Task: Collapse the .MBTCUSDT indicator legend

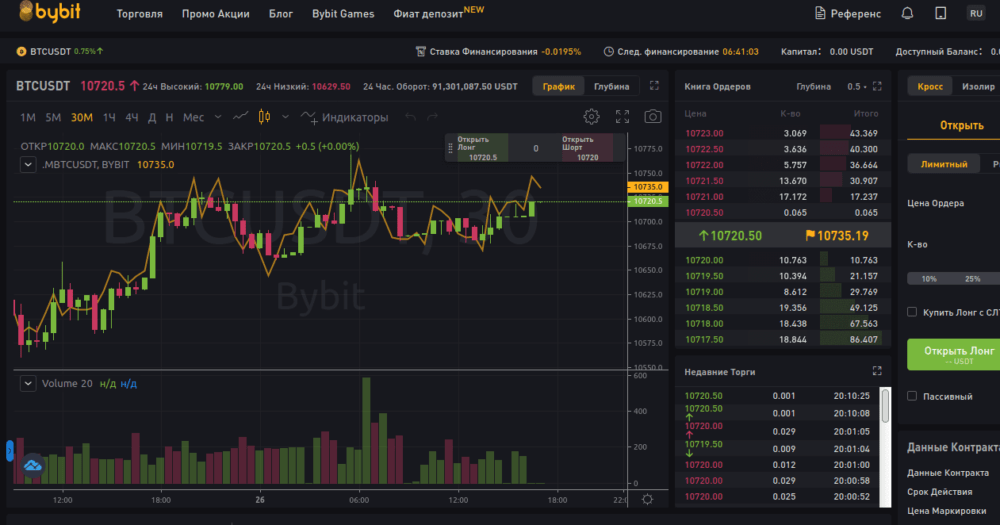Action: (28, 164)
